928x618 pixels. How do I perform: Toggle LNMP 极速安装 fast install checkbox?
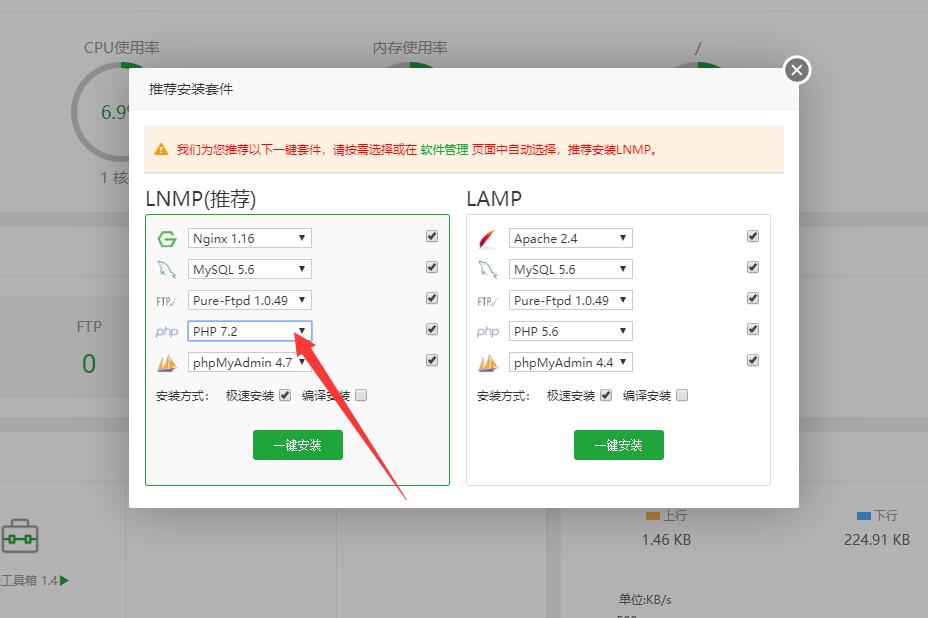point(285,395)
